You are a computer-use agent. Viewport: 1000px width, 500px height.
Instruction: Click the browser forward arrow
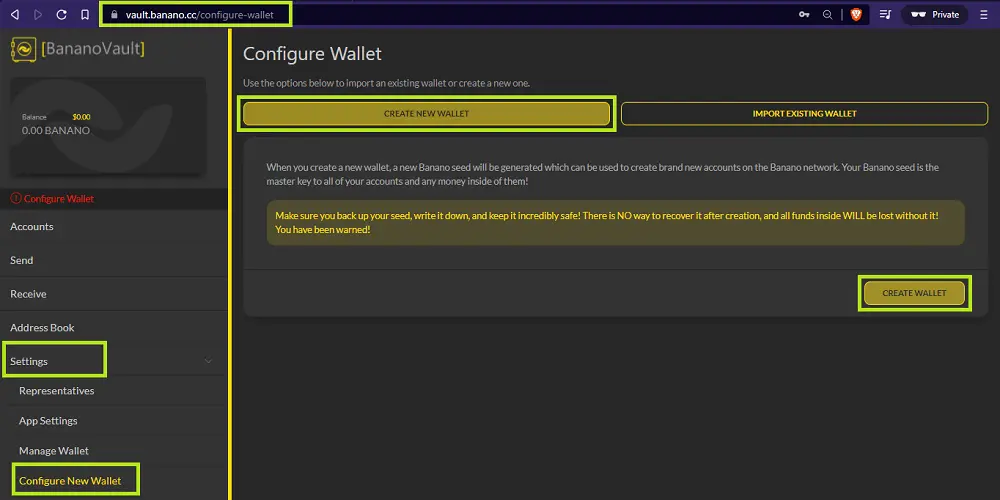tap(38, 15)
